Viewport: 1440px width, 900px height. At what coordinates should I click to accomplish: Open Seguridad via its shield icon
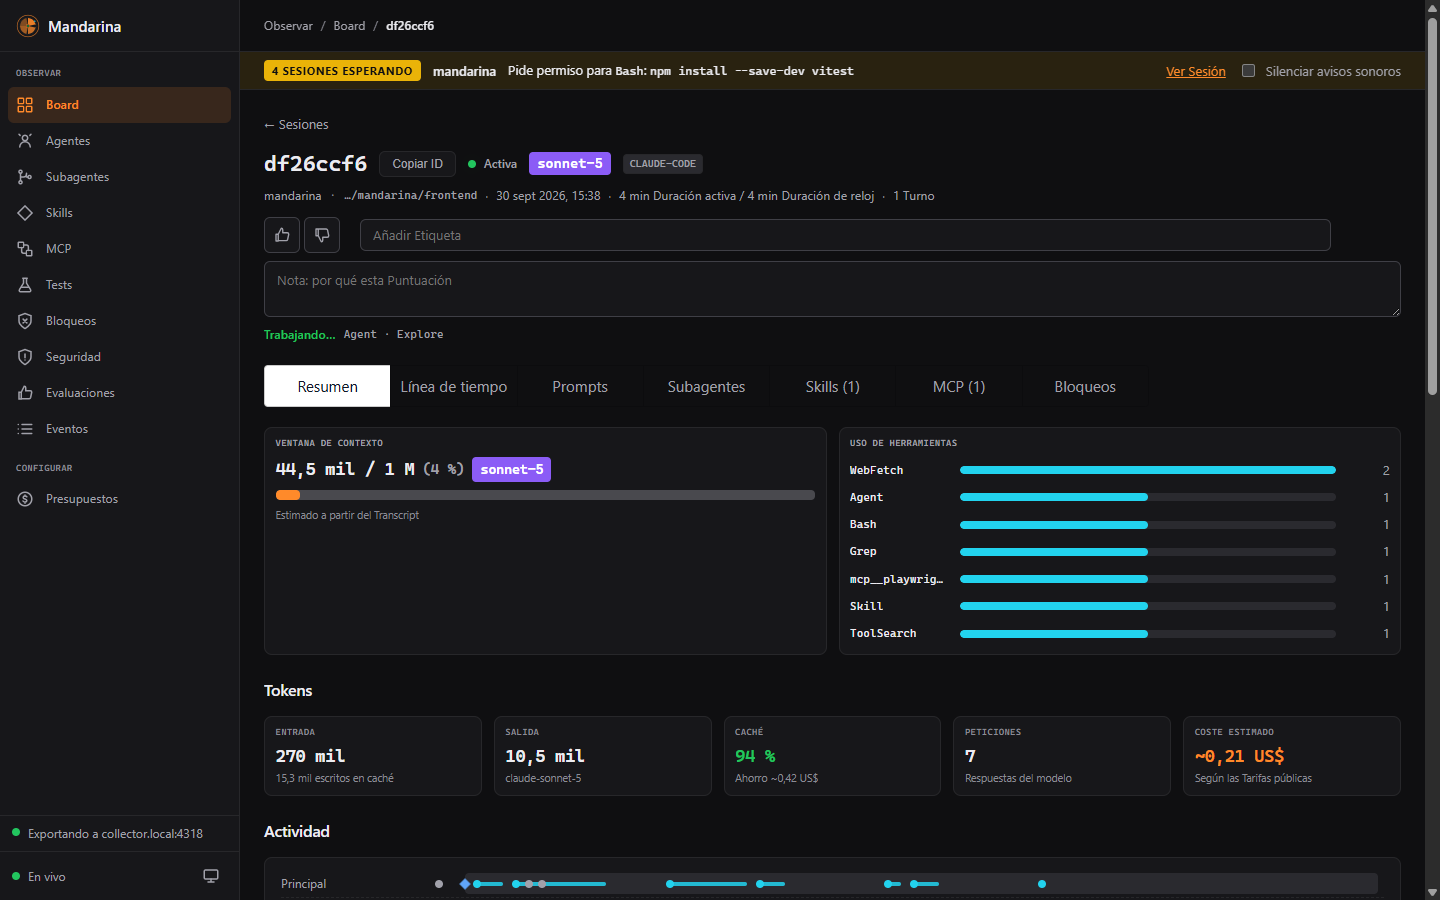tap(25, 357)
